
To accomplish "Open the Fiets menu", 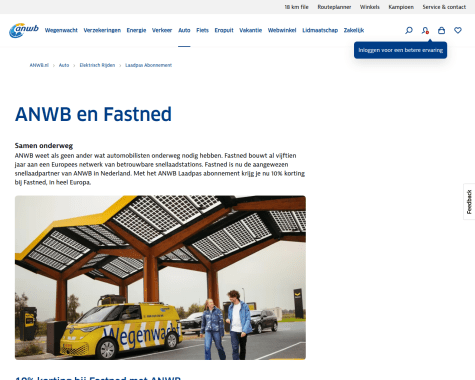I will click(202, 30).
